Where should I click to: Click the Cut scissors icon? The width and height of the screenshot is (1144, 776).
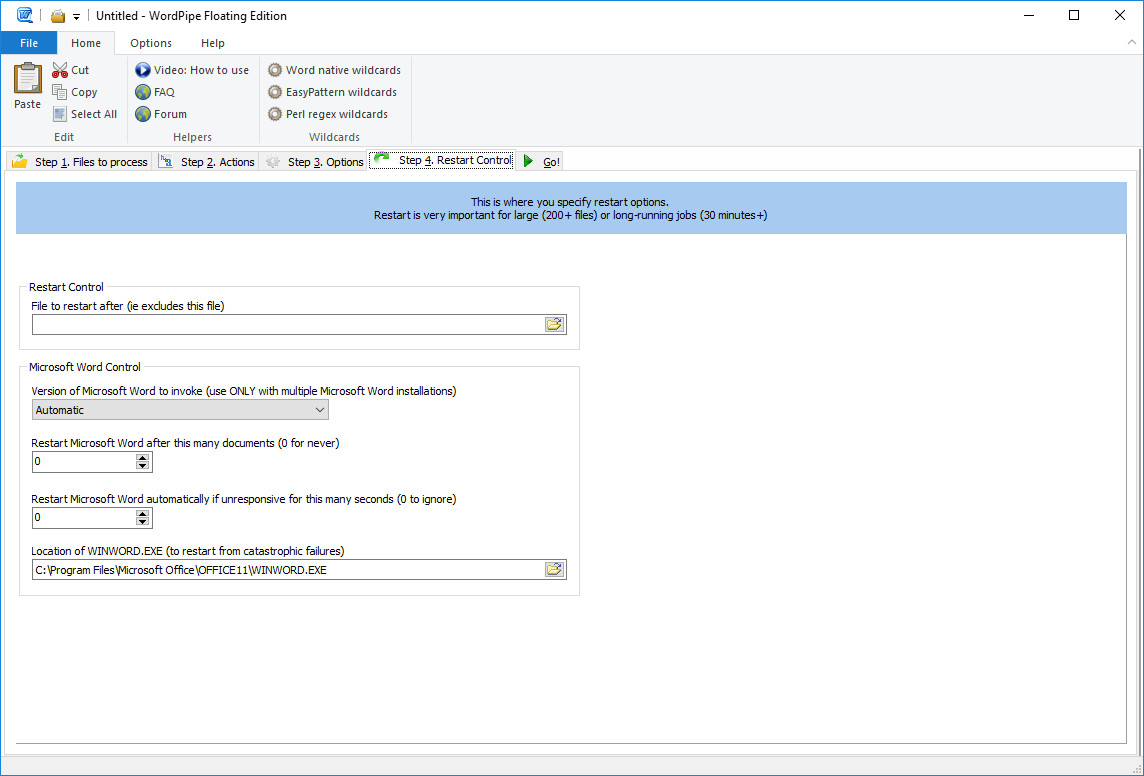[x=60, y=70]
